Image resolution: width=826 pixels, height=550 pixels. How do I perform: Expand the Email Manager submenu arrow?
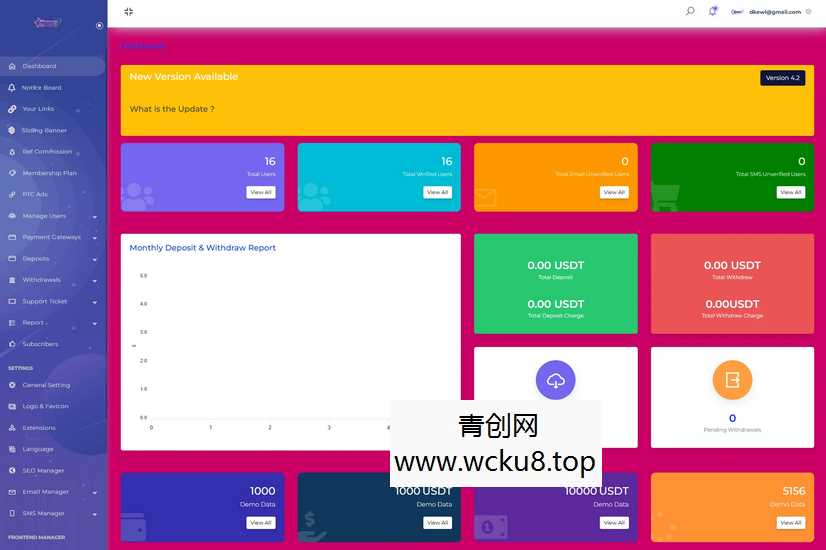[x=95, y=492]
